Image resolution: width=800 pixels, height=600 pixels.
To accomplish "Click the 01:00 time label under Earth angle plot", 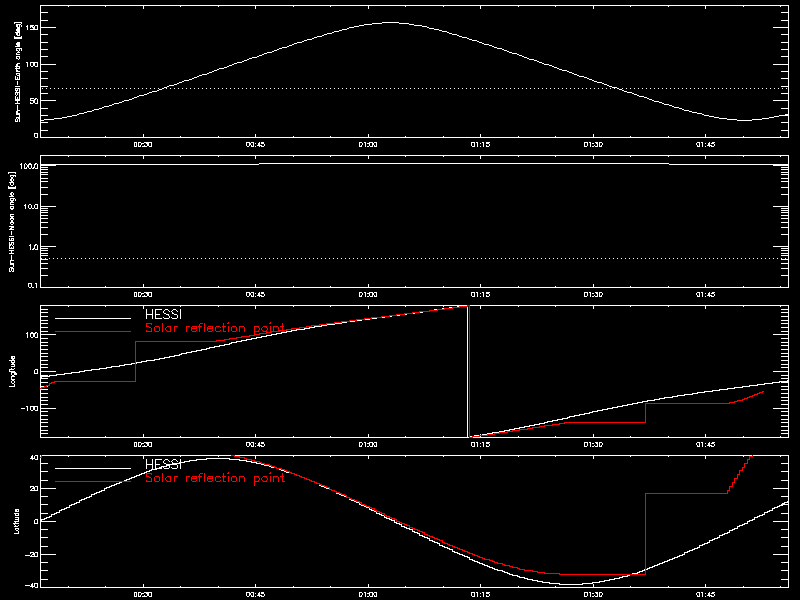I will [368, 145].
